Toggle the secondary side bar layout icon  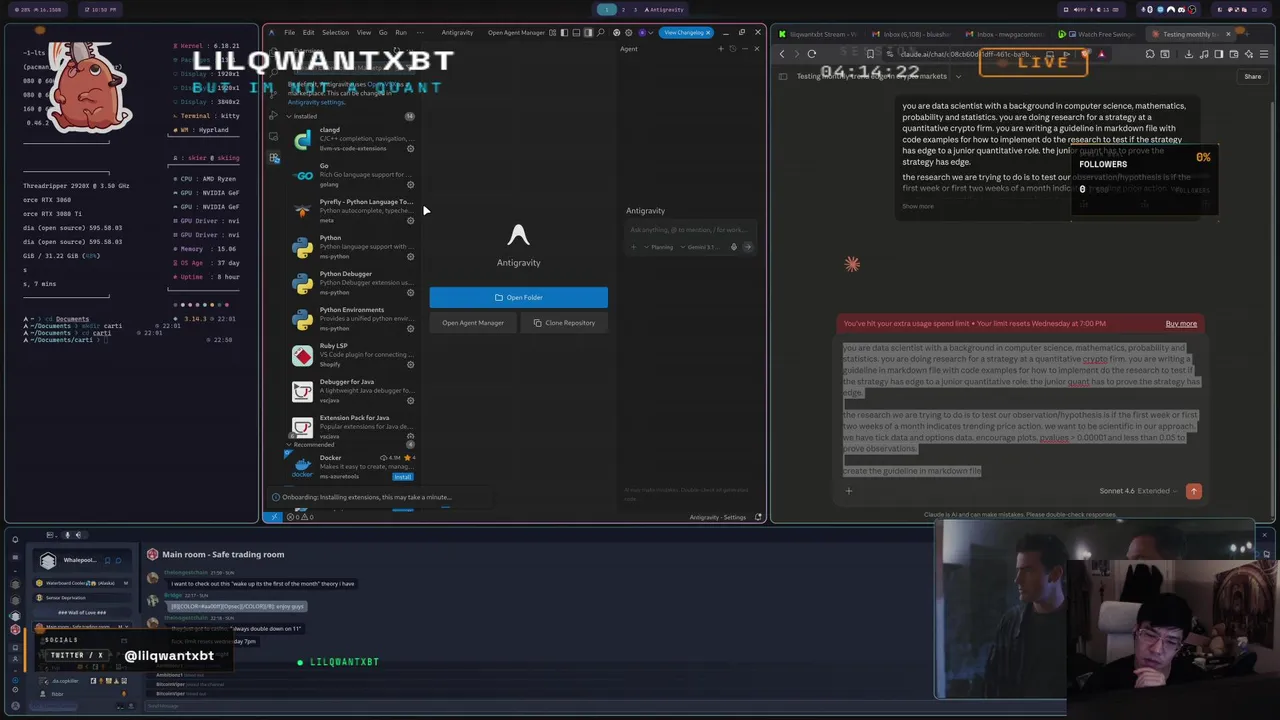pos(588,33)
